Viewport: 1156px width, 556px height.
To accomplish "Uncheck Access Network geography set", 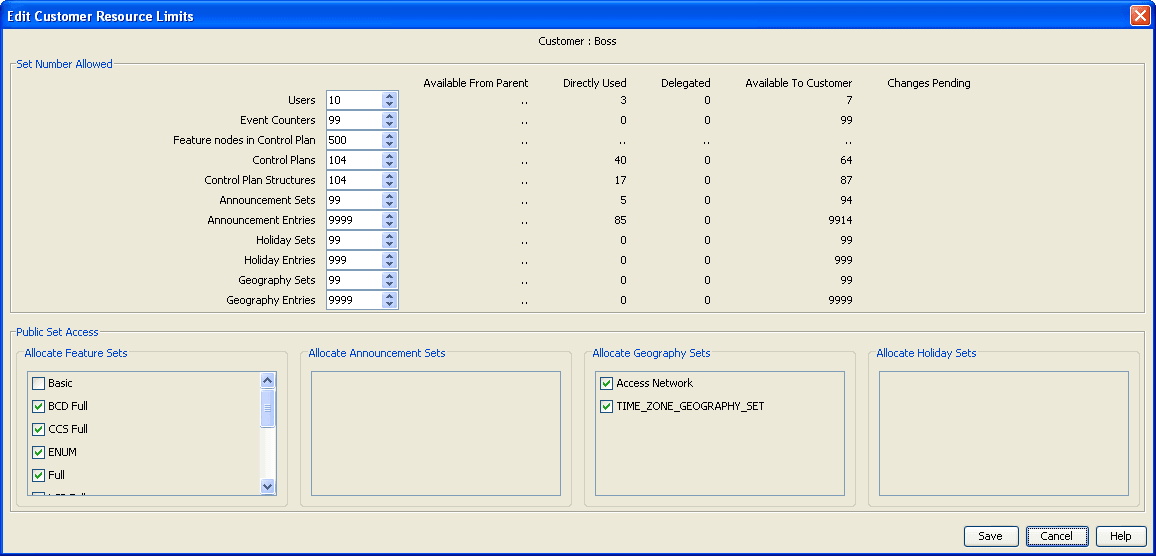I will click(607, 383).
